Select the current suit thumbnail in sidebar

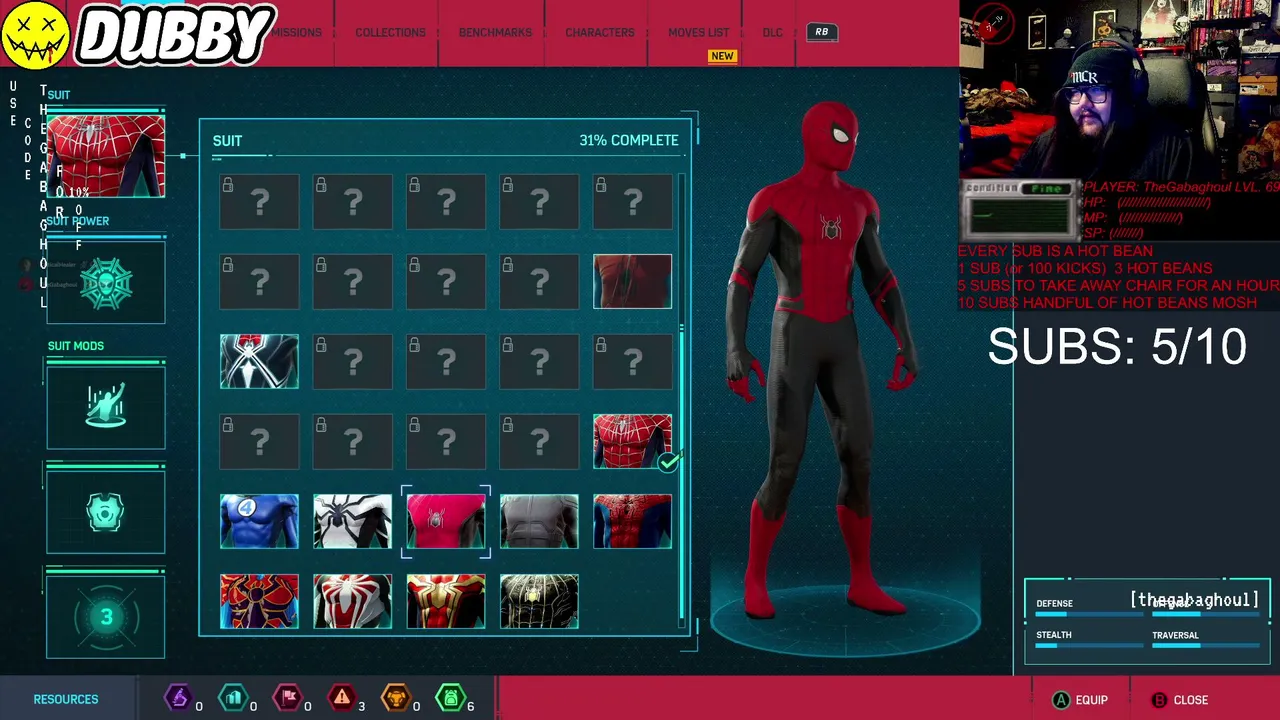tap(106, 155)
